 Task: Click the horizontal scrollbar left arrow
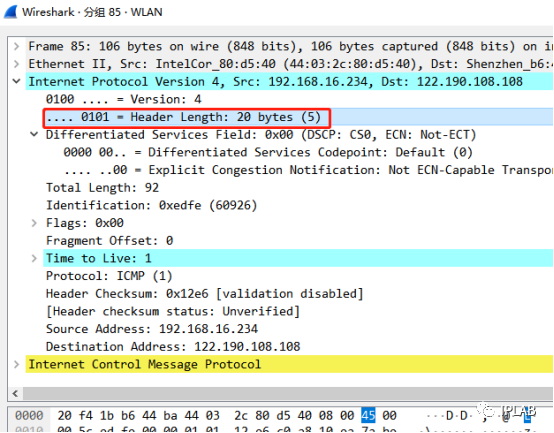(x=15, y=393)
